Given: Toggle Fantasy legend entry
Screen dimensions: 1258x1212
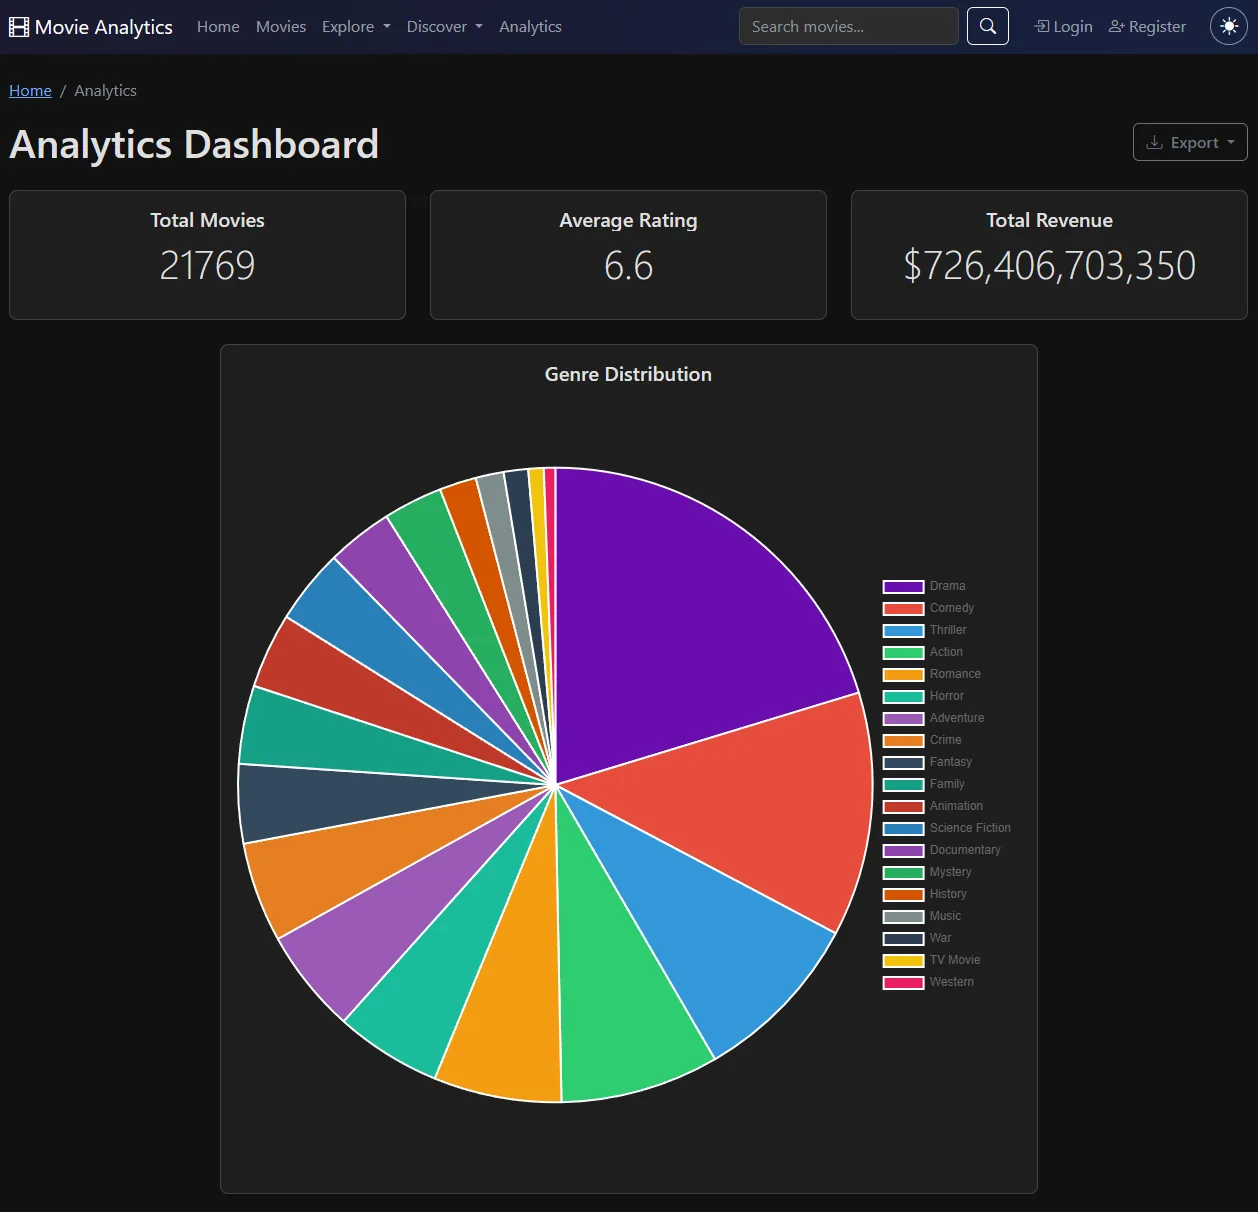Looking at the screenshot, I should 927,763.
